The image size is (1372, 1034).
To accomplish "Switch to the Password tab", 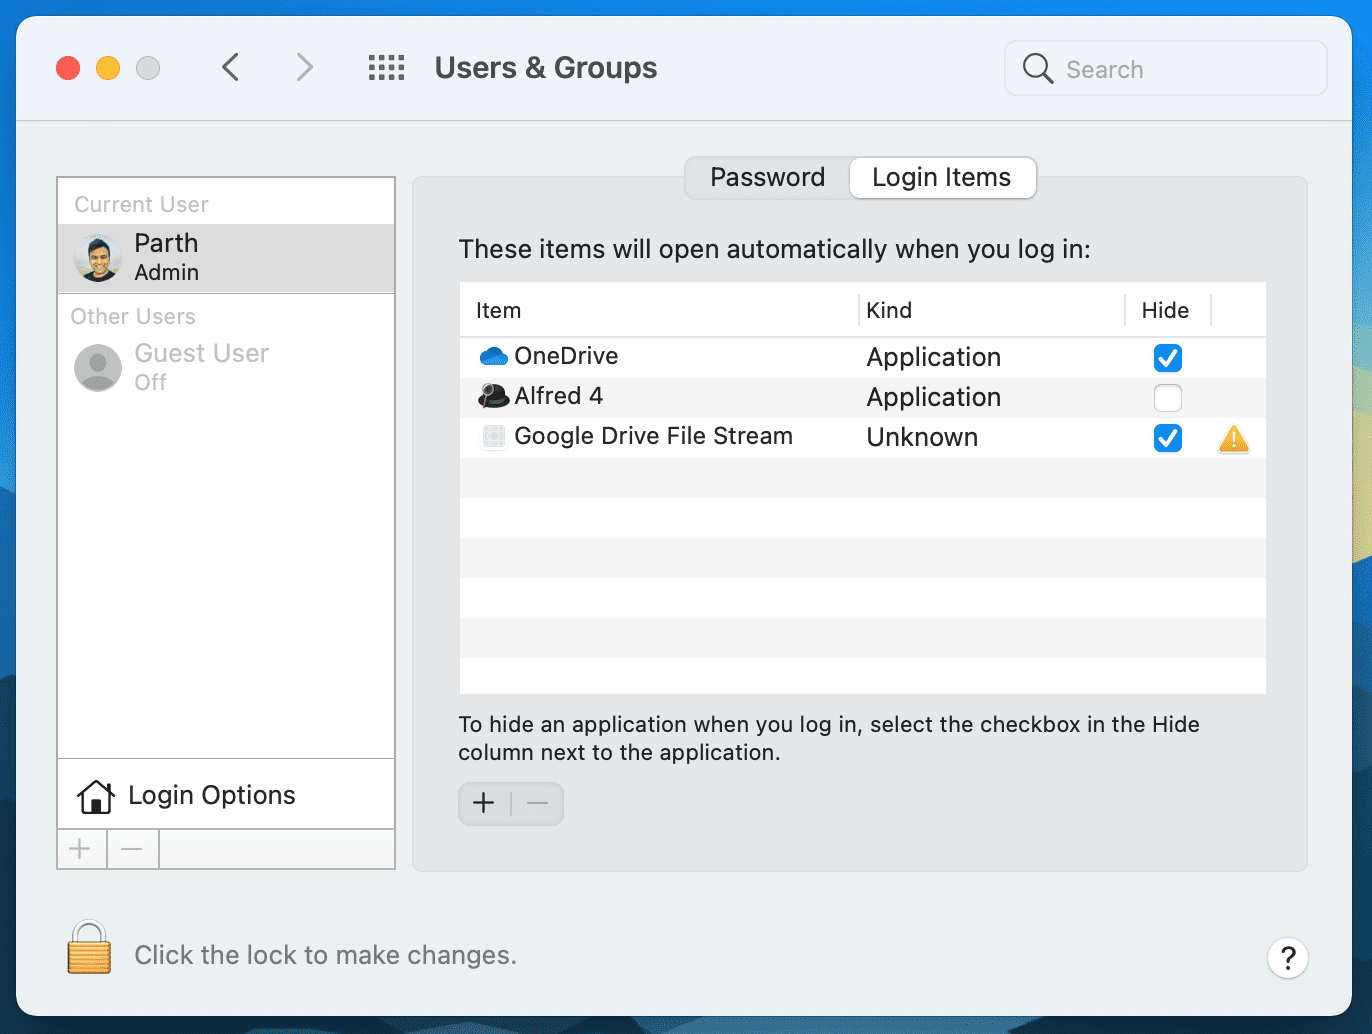I will [767, 178].
